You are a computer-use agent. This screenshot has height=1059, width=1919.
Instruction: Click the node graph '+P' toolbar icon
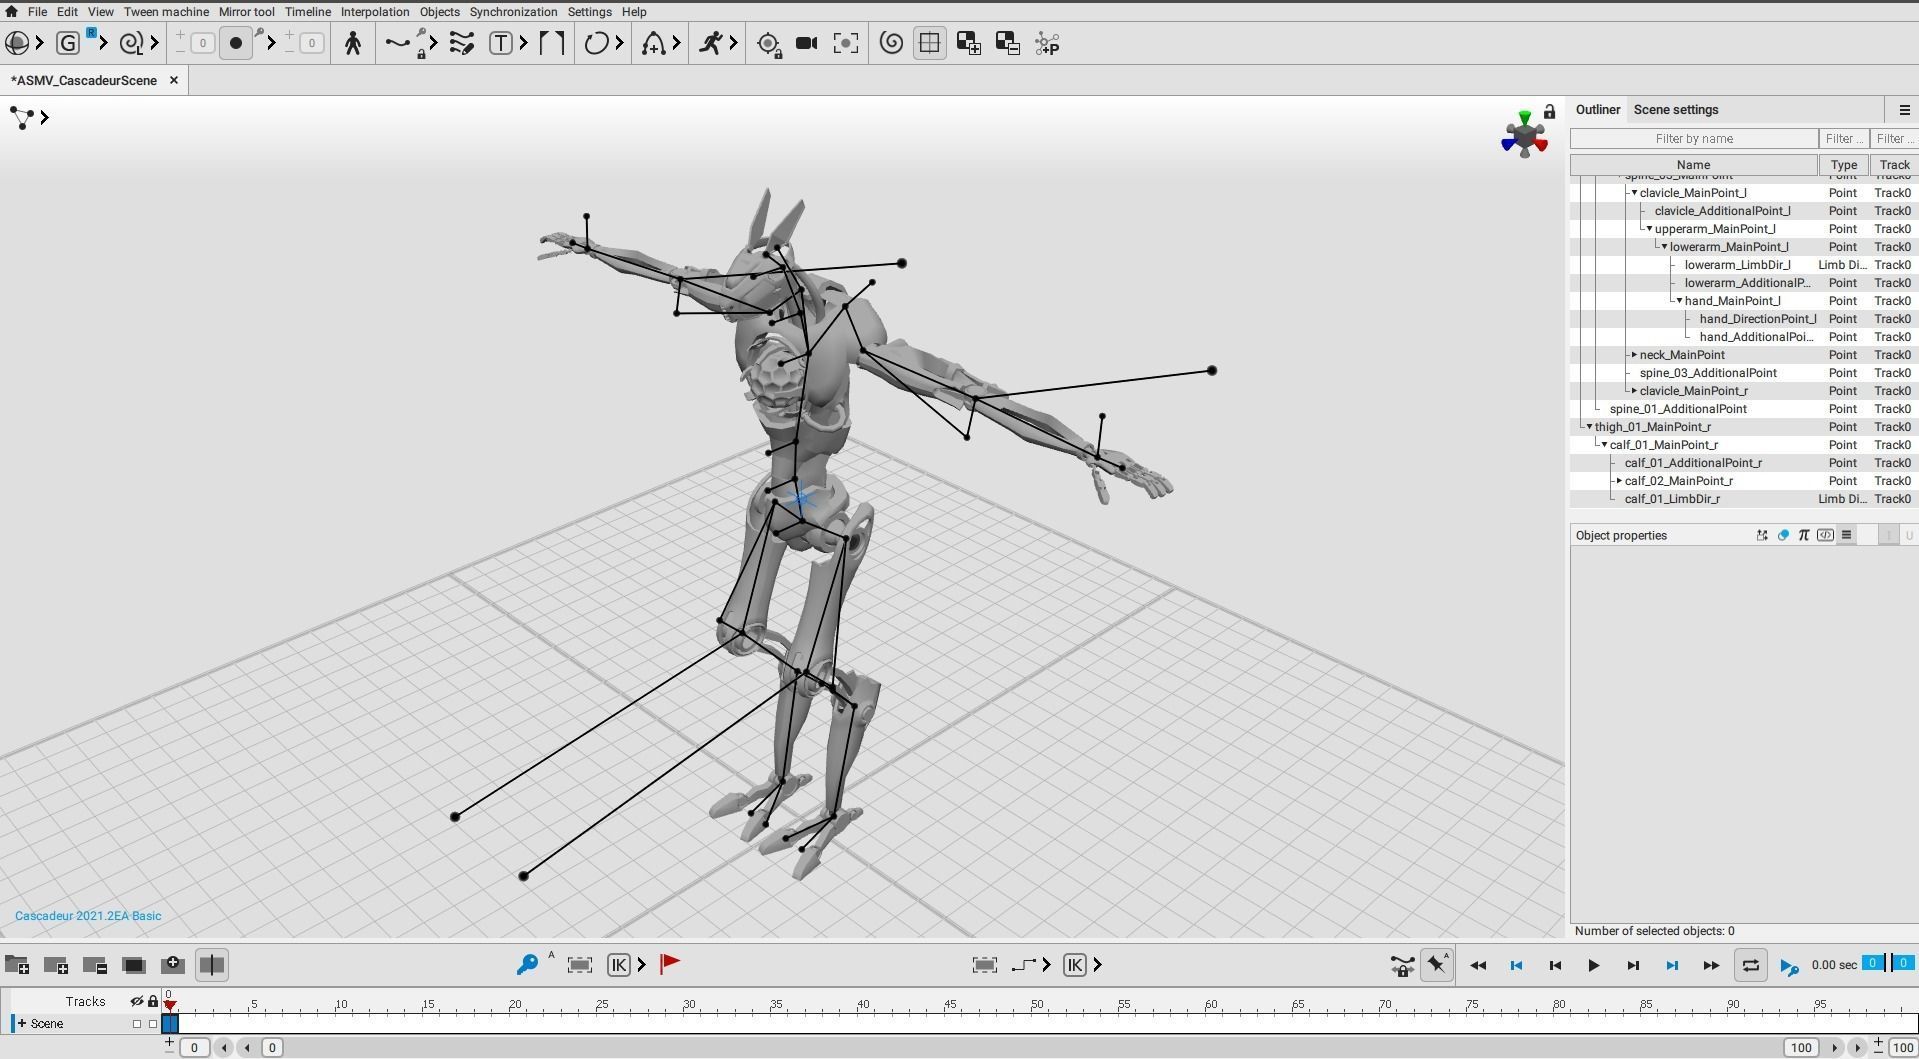click(1047, 43)
